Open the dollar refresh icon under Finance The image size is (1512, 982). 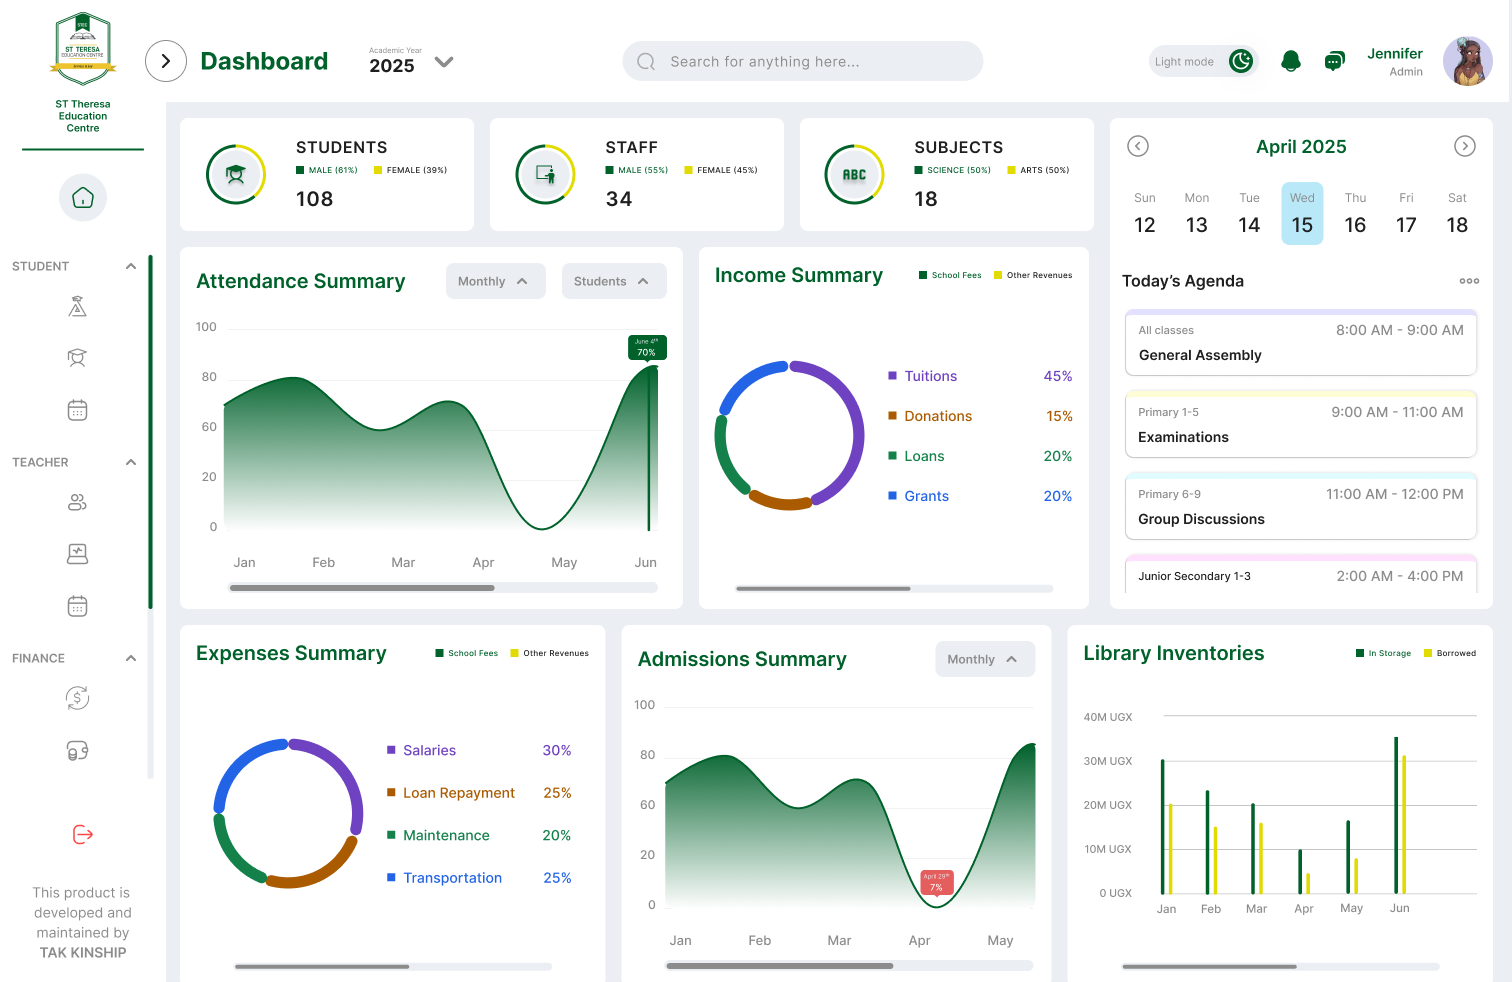pyautogui.click(x=77, y=698)
